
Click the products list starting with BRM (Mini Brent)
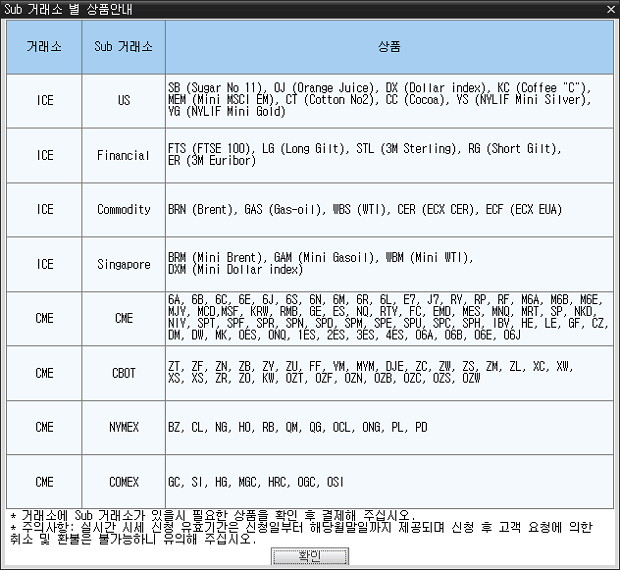[389, 264]
